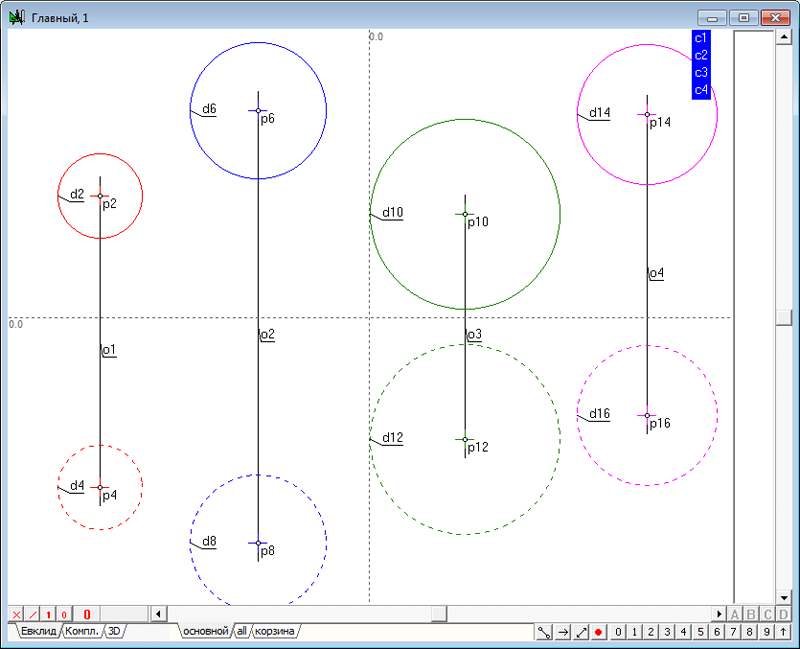
Task: Click number button 2 in bottom toolbar
Action: [x=651, y=632]
